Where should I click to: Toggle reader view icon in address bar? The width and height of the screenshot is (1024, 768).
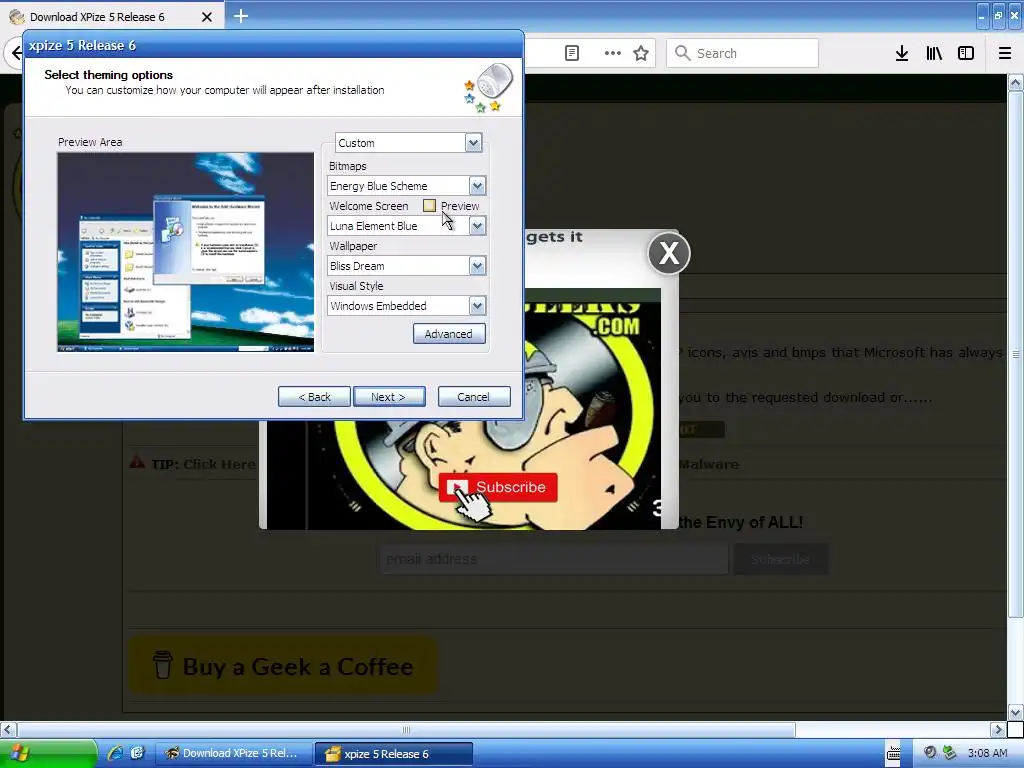click(x=572, y=53)
